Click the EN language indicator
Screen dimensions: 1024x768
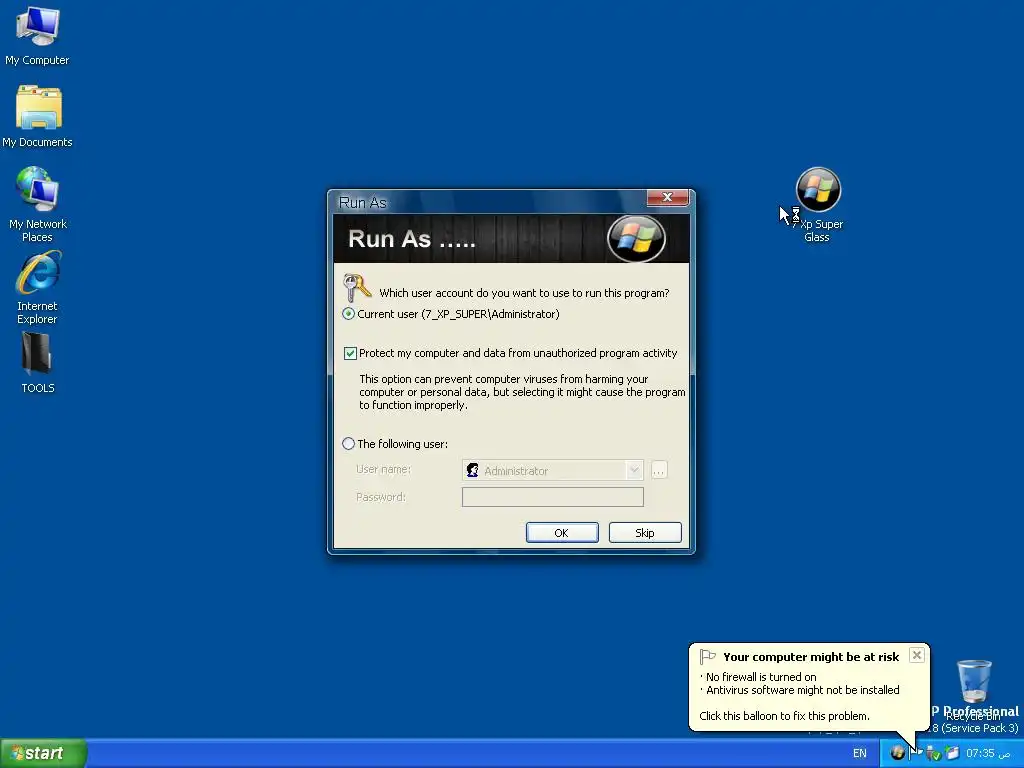[x=859, y=753]
